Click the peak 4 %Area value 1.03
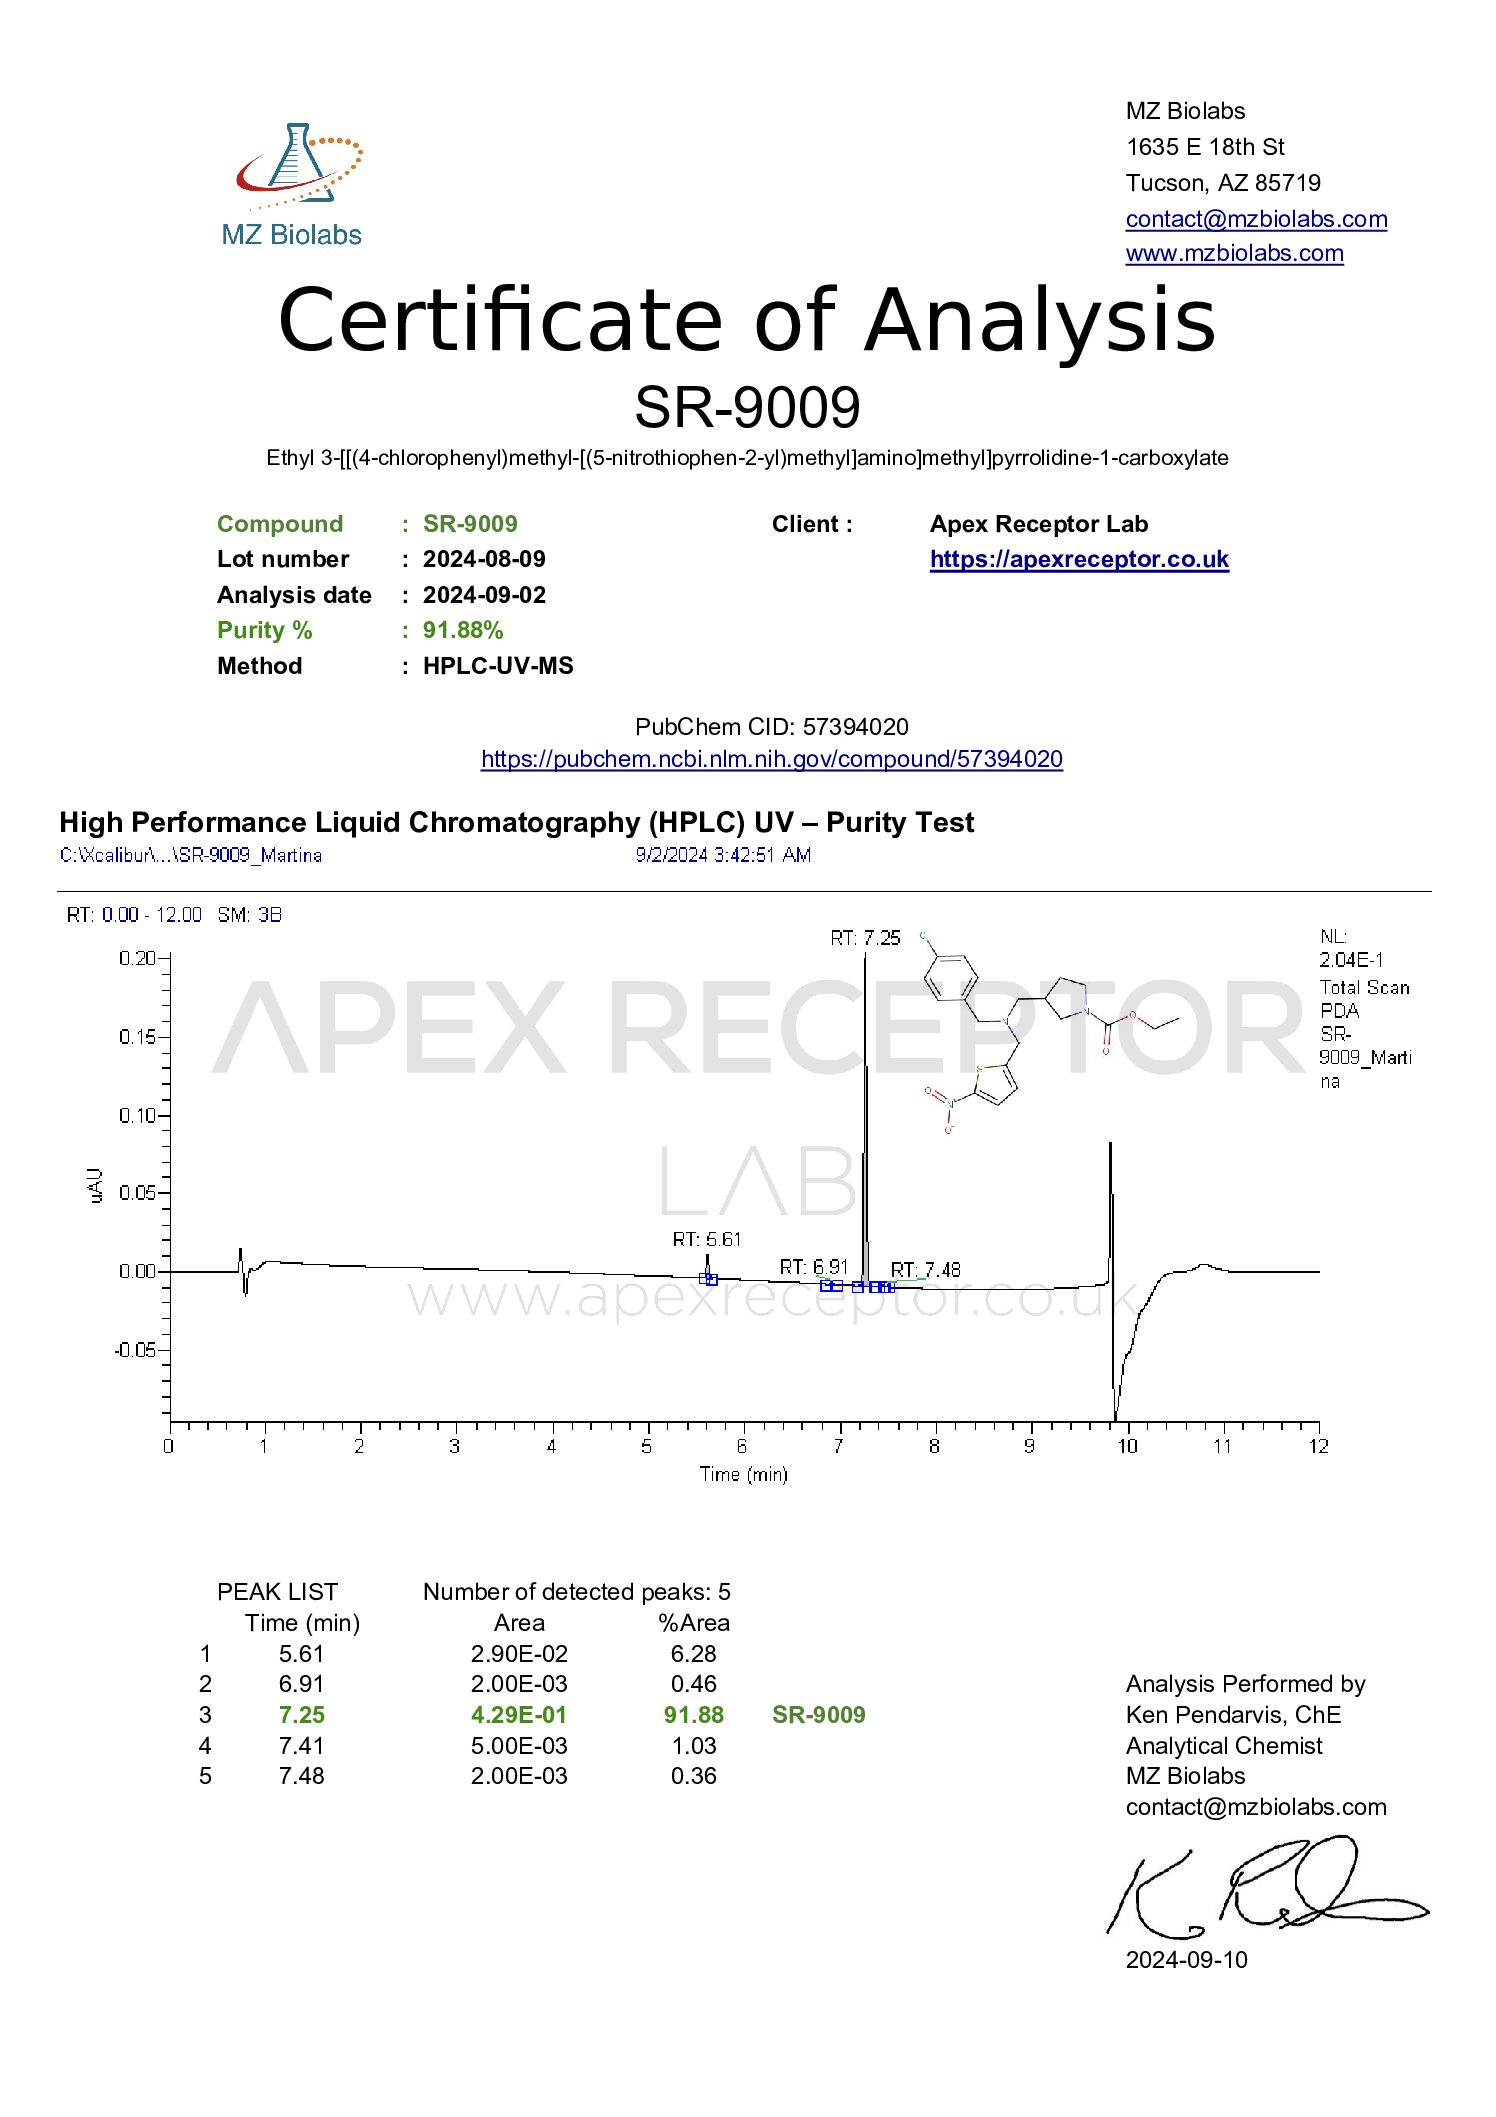 (x=694, y=1746)
